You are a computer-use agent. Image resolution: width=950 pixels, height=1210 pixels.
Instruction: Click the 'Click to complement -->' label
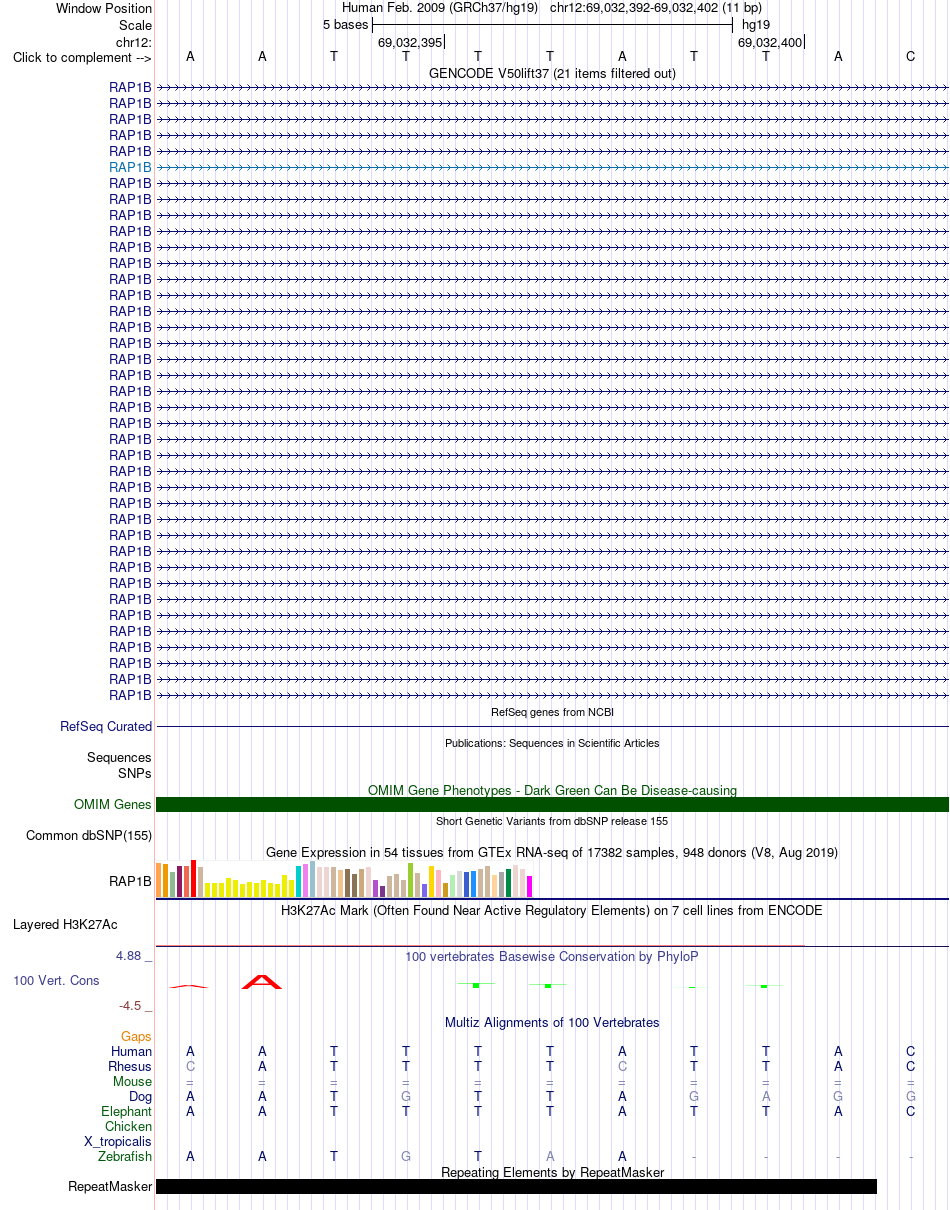tap(82, 57)
